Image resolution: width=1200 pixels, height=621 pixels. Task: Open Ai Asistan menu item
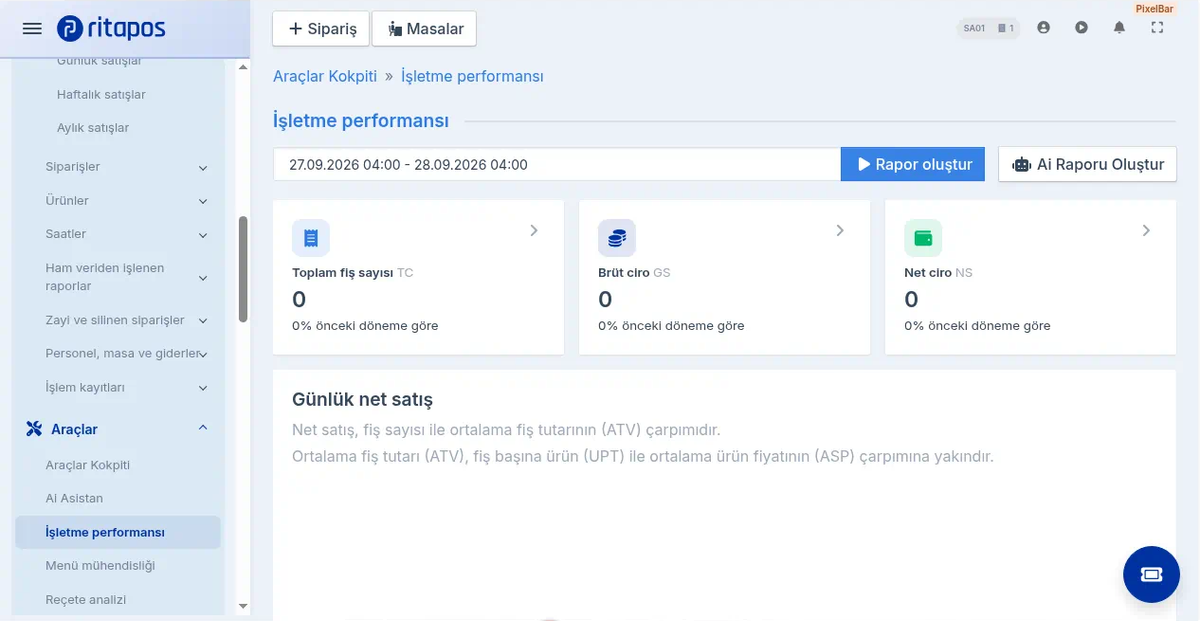74,498
